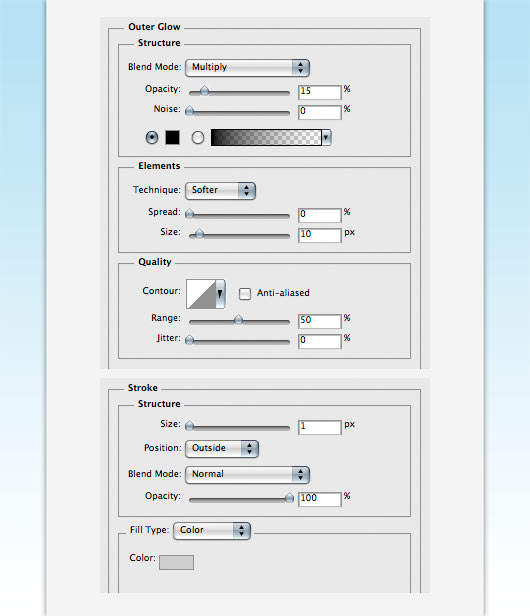
Task: Click the Outer Glow Opacity value field
Action: point(319,92)
